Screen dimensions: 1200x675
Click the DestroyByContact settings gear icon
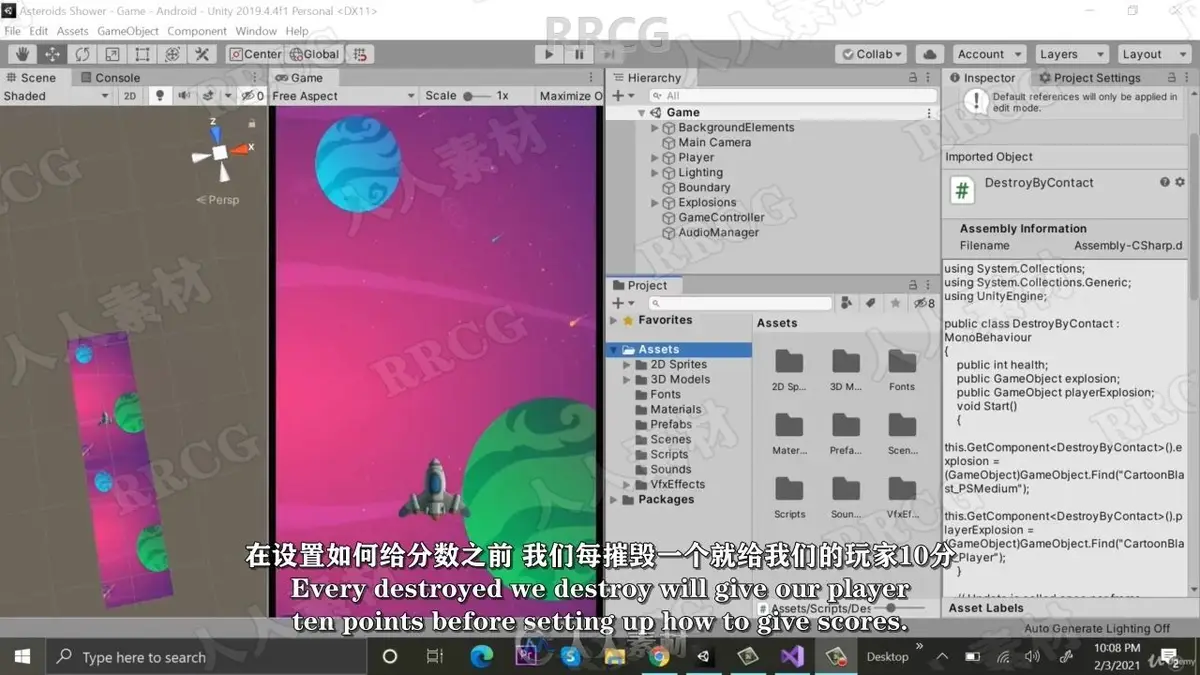(x=1180, y=182)
